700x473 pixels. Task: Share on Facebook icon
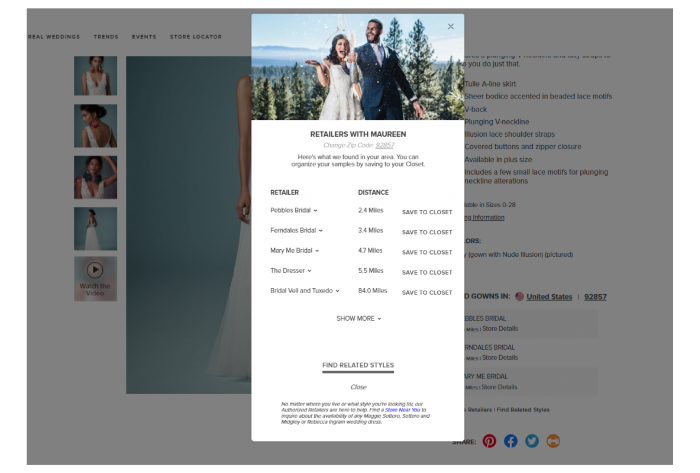point(510,441)
